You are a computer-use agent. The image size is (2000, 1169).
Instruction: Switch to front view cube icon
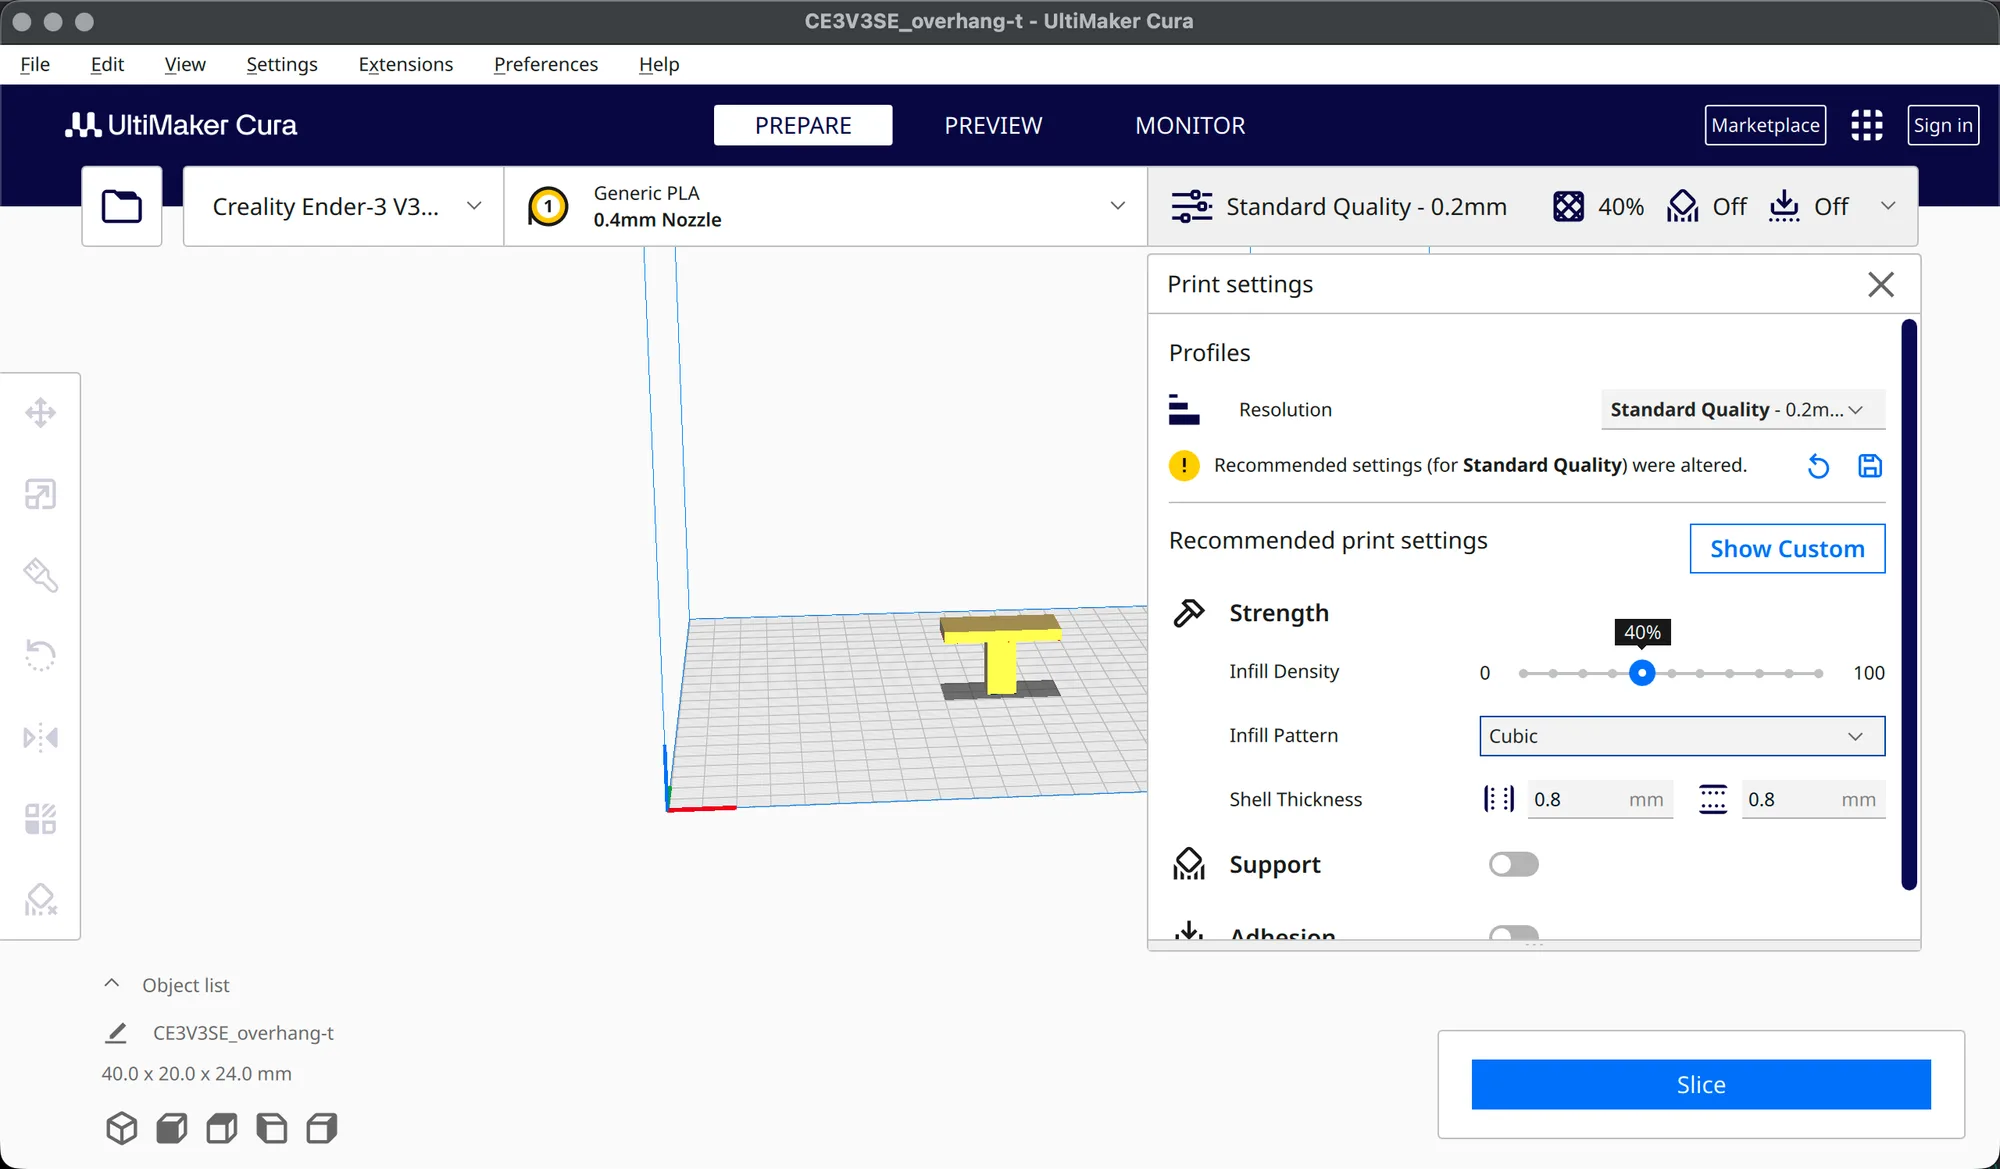point(172,1128)
